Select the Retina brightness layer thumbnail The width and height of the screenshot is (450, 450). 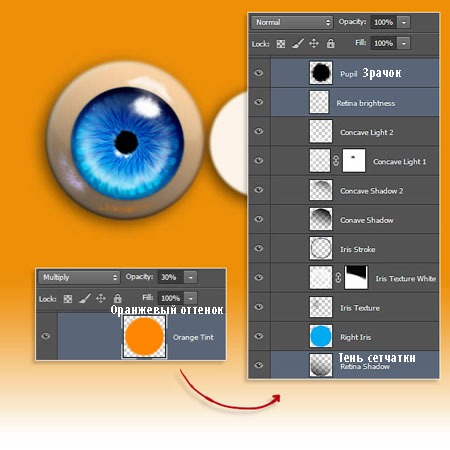(x=319, y=102)
